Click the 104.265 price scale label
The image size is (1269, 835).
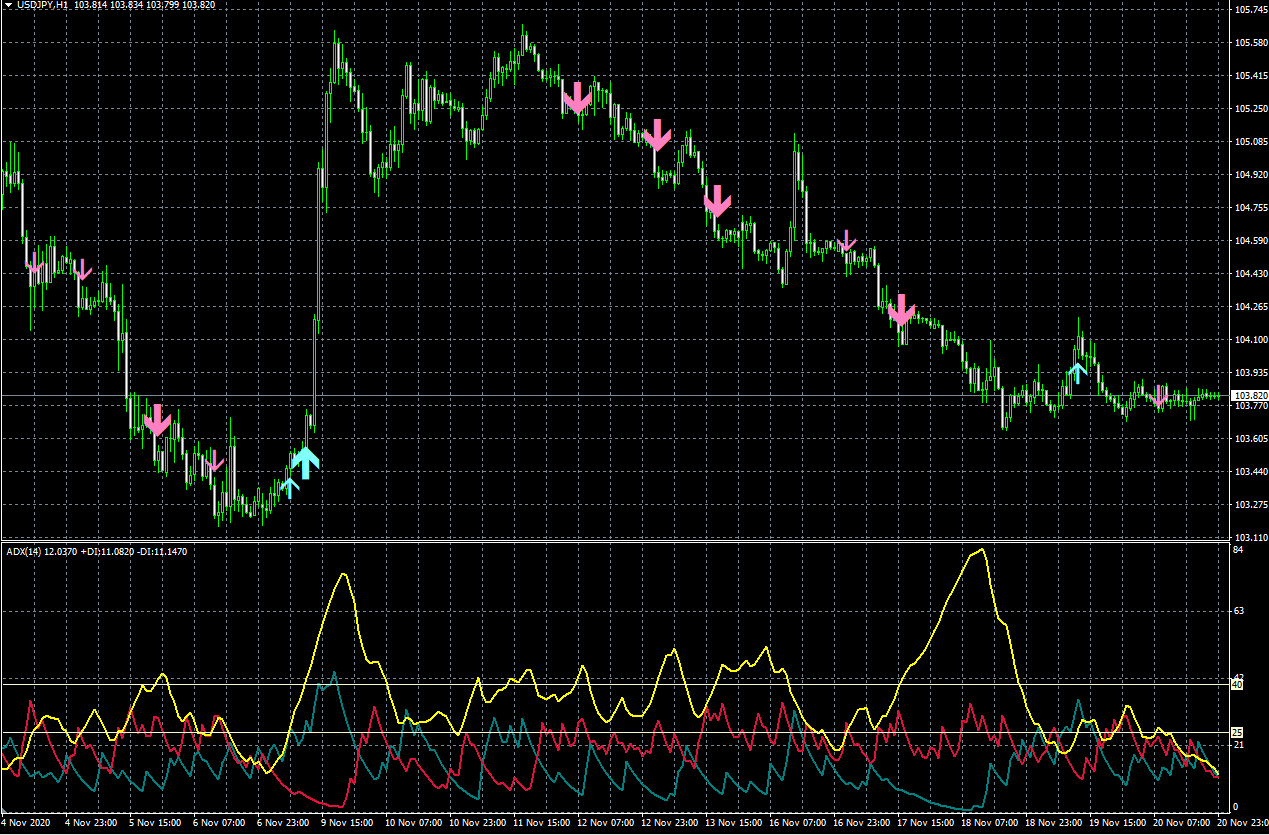pyautogui.click(x=1250, y=307)
